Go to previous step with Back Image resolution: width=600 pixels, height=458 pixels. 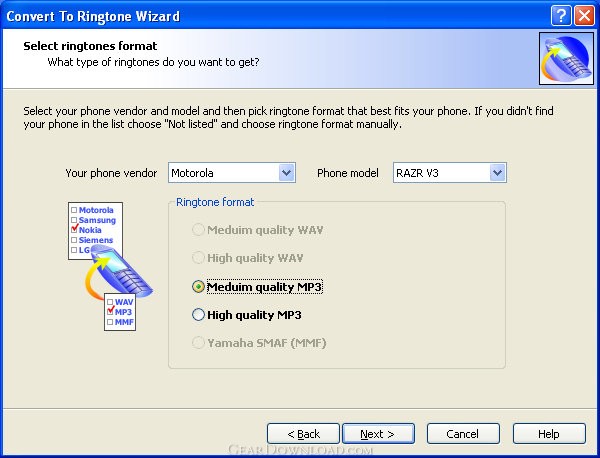tap(303, 434)
